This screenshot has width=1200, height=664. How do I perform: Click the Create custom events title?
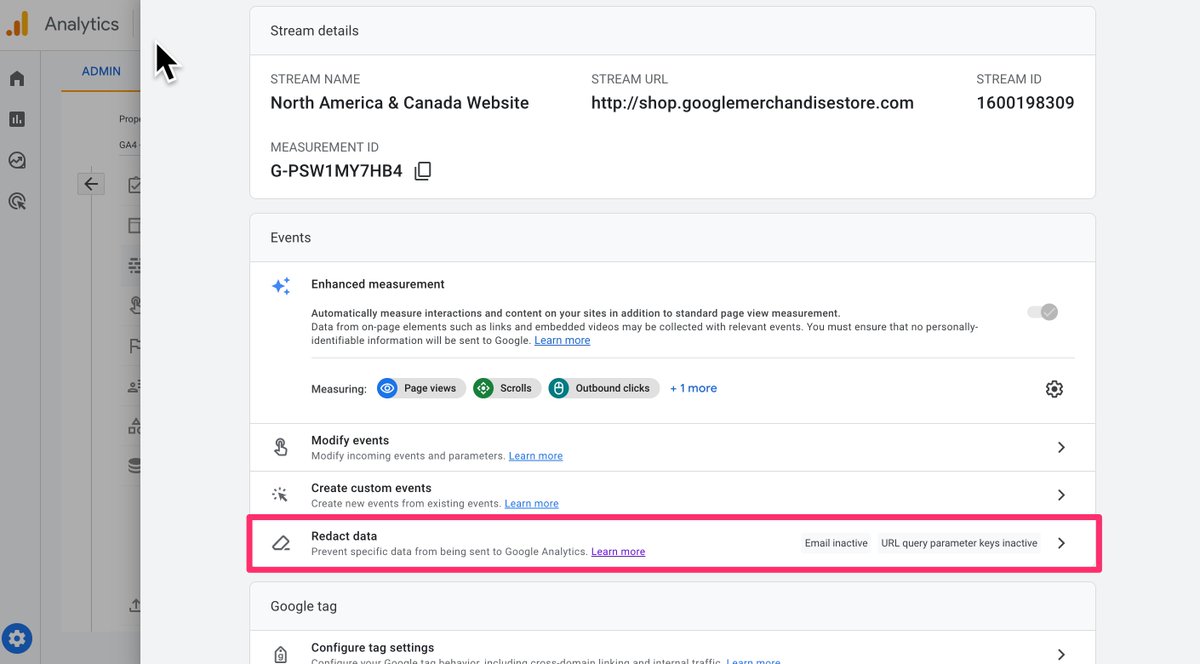[x=371, y=488]
